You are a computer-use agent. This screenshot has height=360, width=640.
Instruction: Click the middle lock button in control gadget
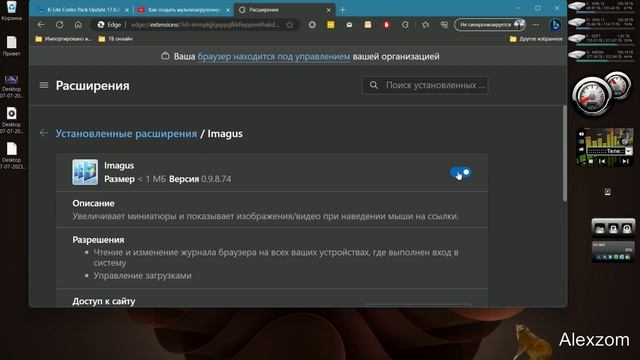pyautogui.click(x=613, y=229)
